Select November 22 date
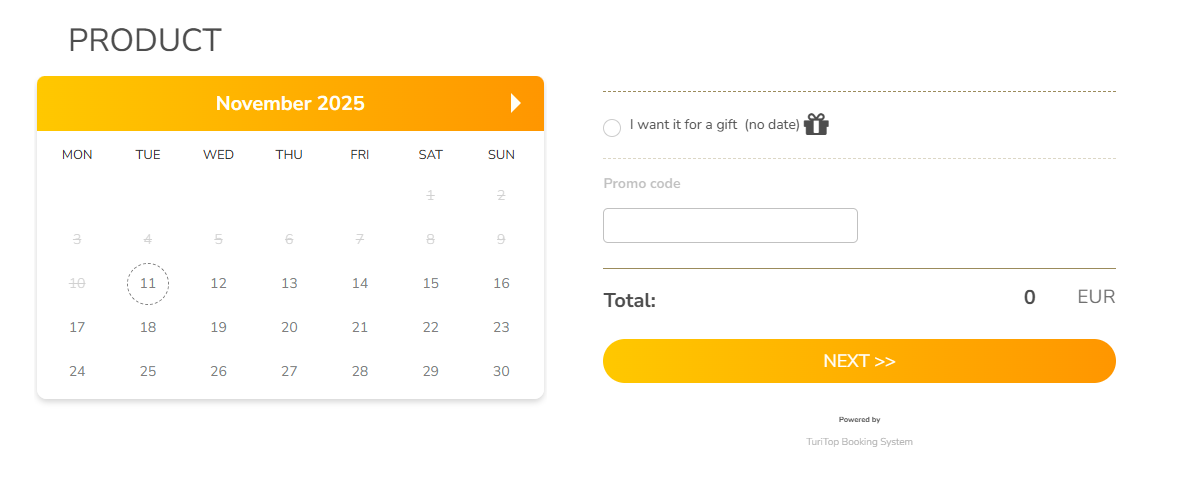Image resolution: width=1181 pixels, height=483 pixels. [431, 327]
